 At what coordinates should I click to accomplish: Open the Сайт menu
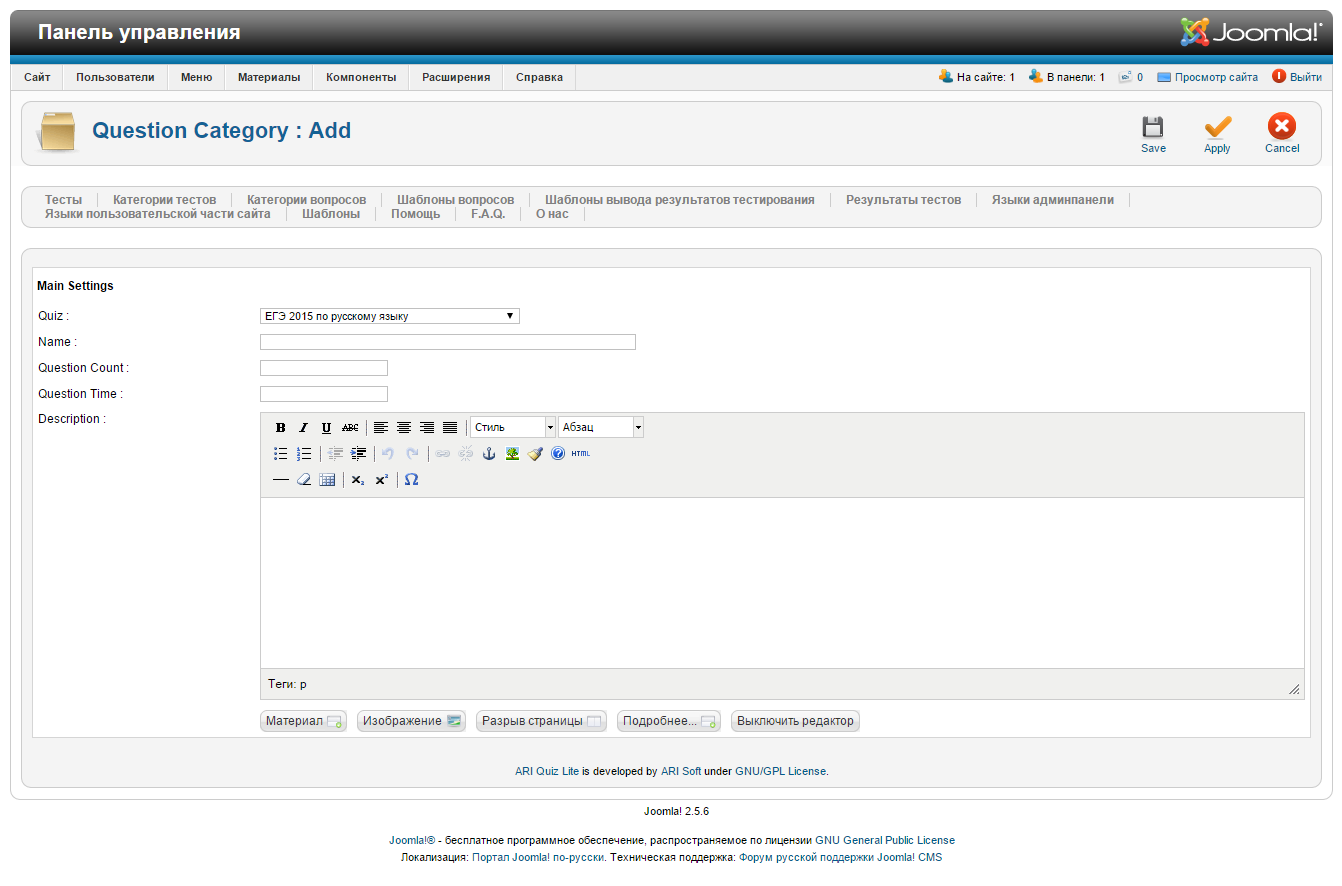pyautogui.click(x=37, y=77)
